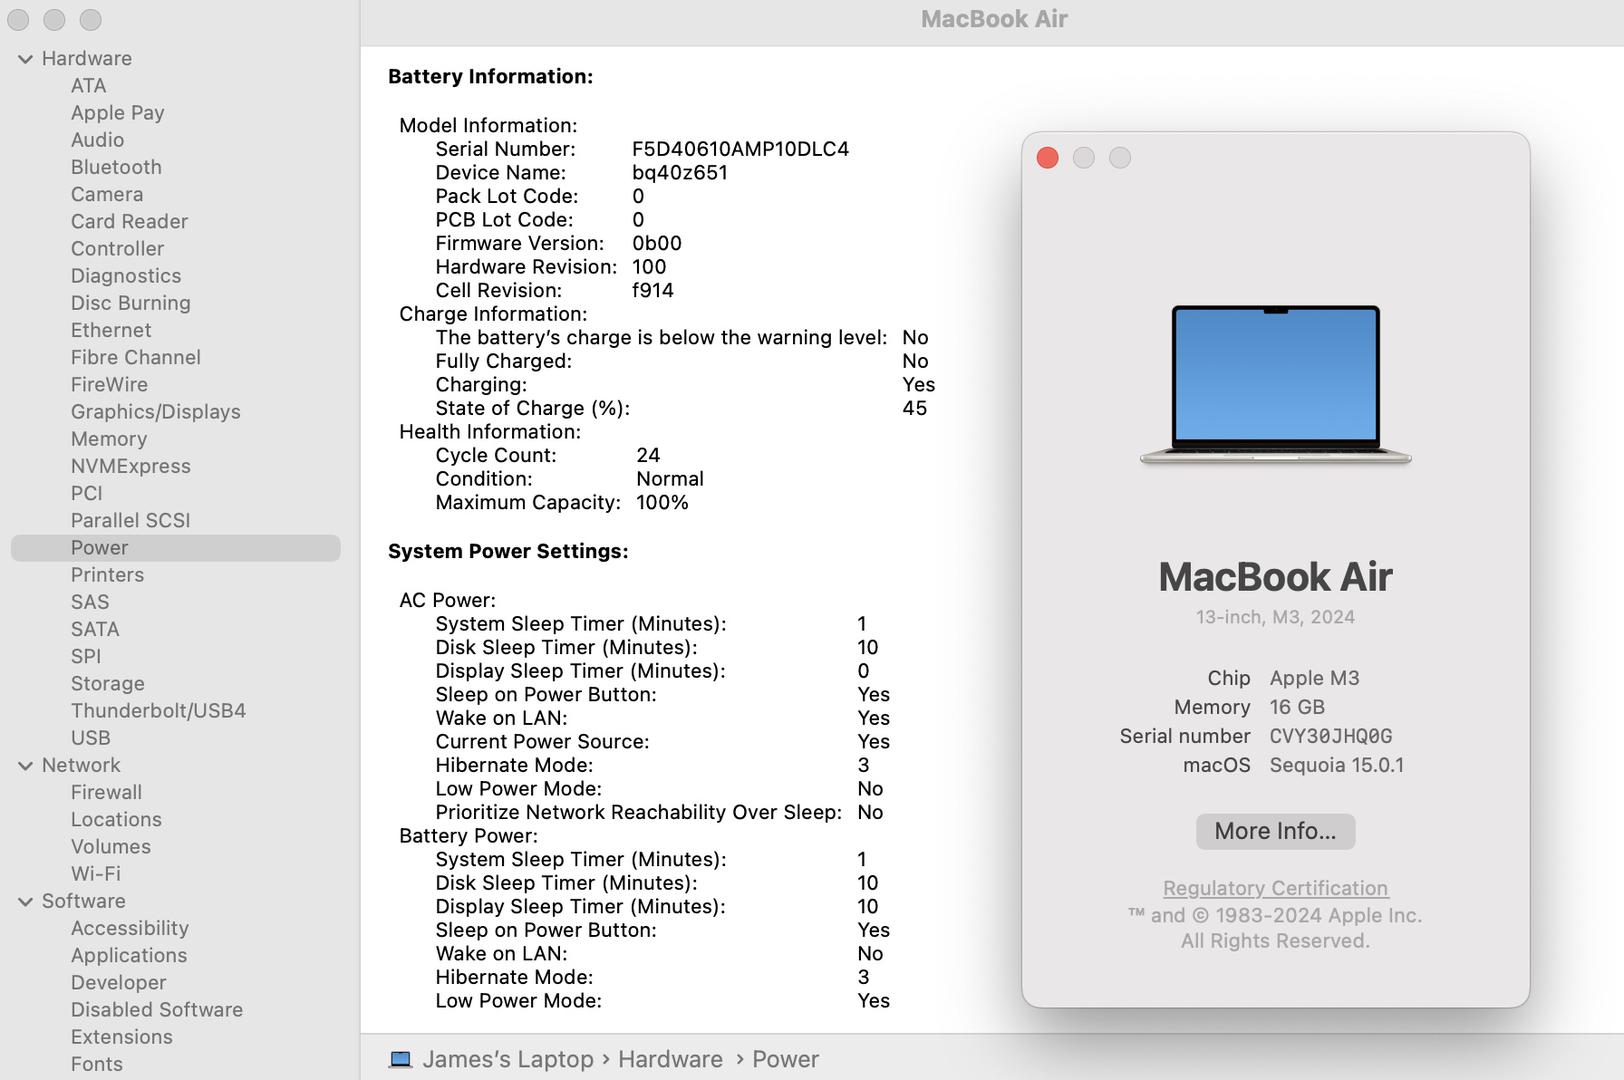Click the MacBook Air illustration in About window
The image size is (1624, 1080).
point(1275,385)
